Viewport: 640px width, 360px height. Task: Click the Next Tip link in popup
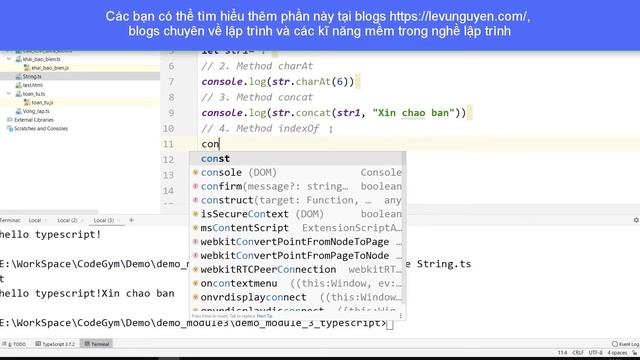click(x=264, y=316)
